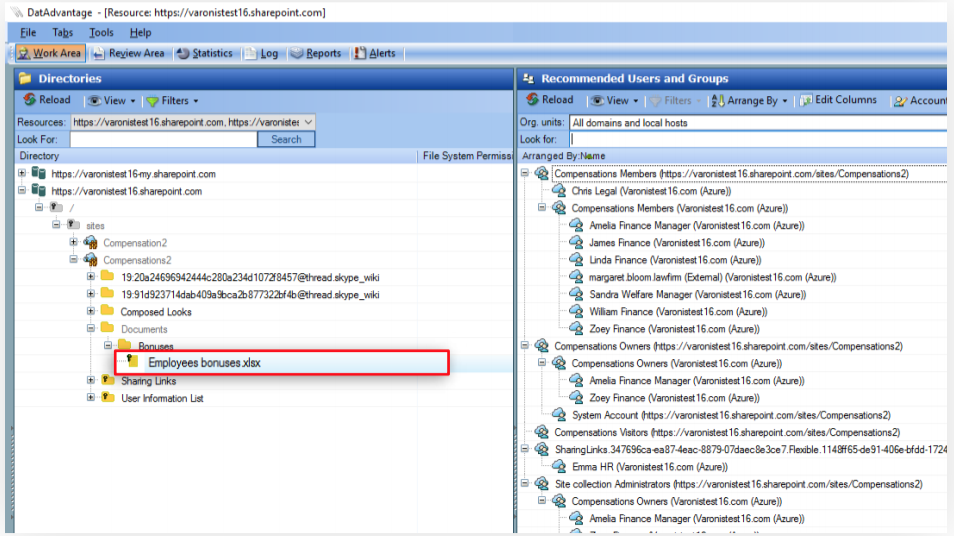Click the Directory column header
Image resolution: width=954 pixels, height=536 pixels.
point(216,156)
